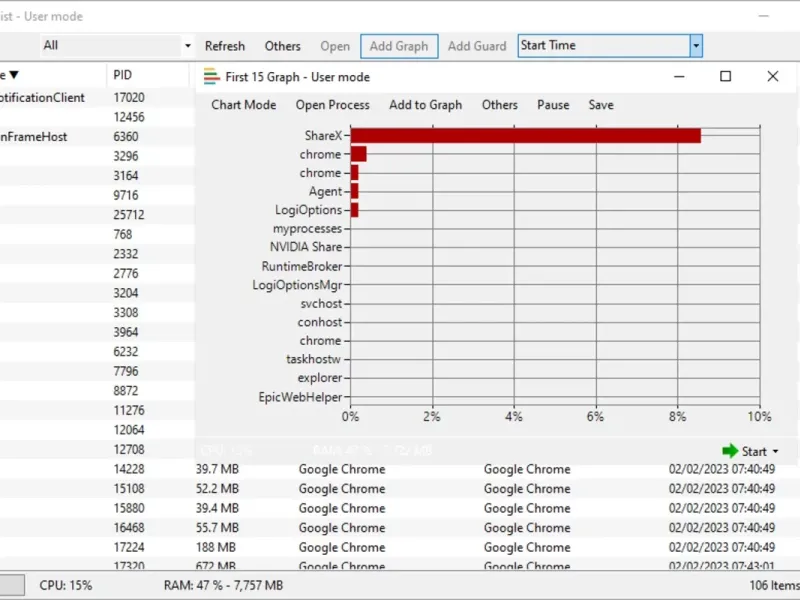Open the Start dropdown arrow in graph window
800x600 pixels.
(776, 452)
